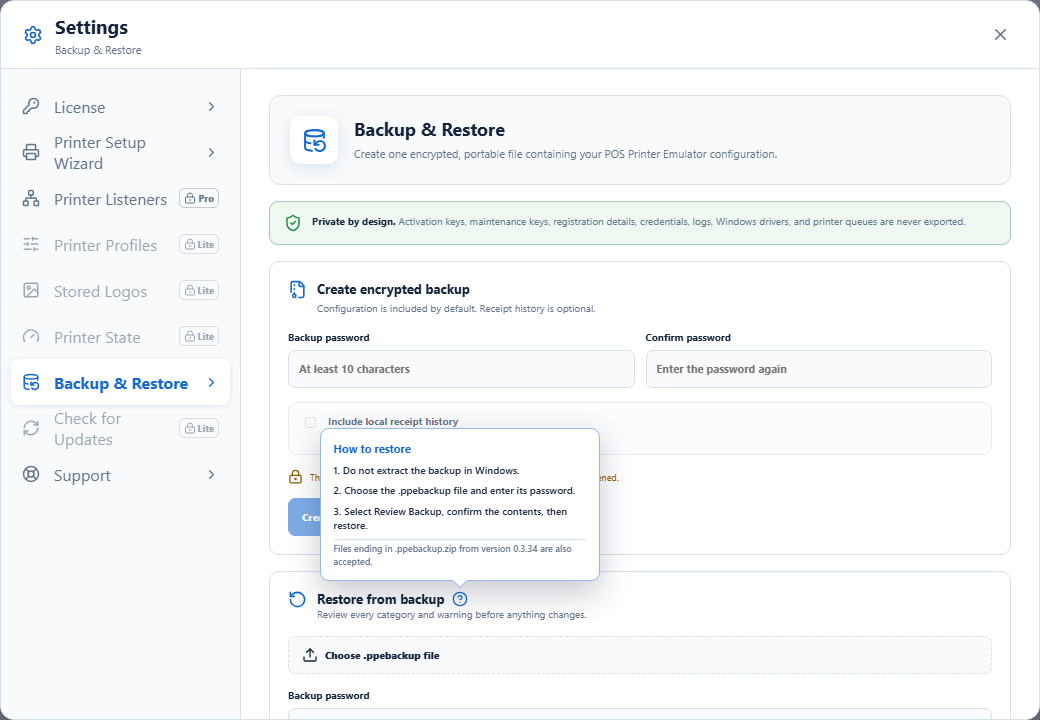Enable Include local receipt history checkbox
The height and width of the screenshot is (720, 1040).
[310, 422]
